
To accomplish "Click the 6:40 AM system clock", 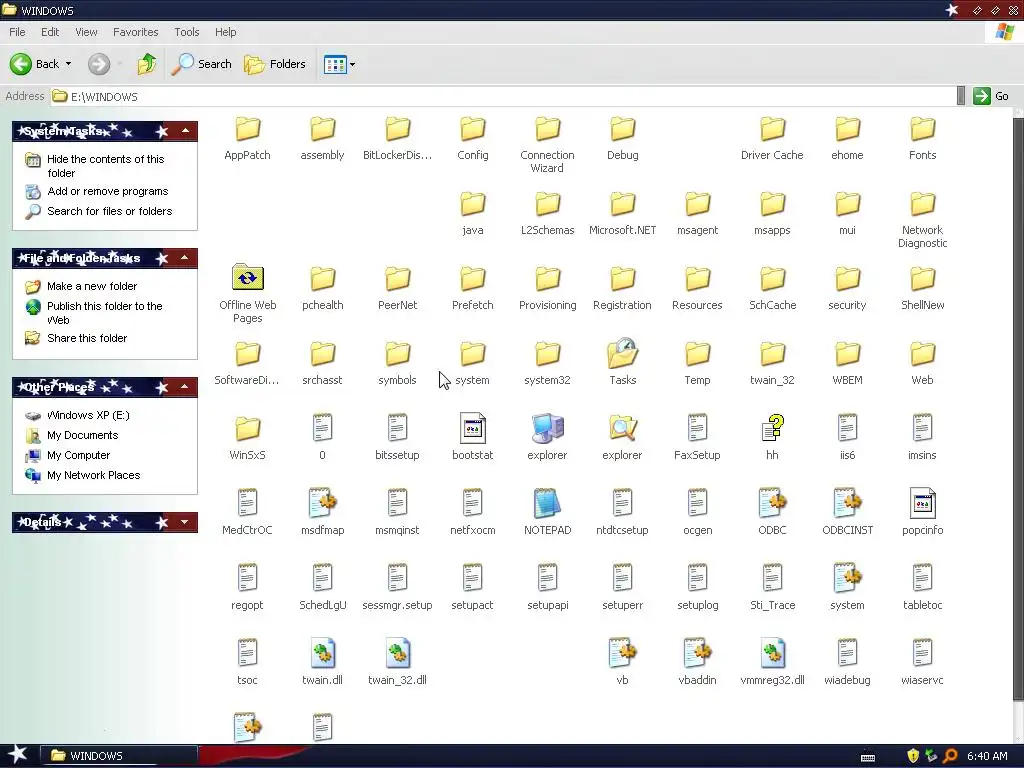I will coord(987,756).
